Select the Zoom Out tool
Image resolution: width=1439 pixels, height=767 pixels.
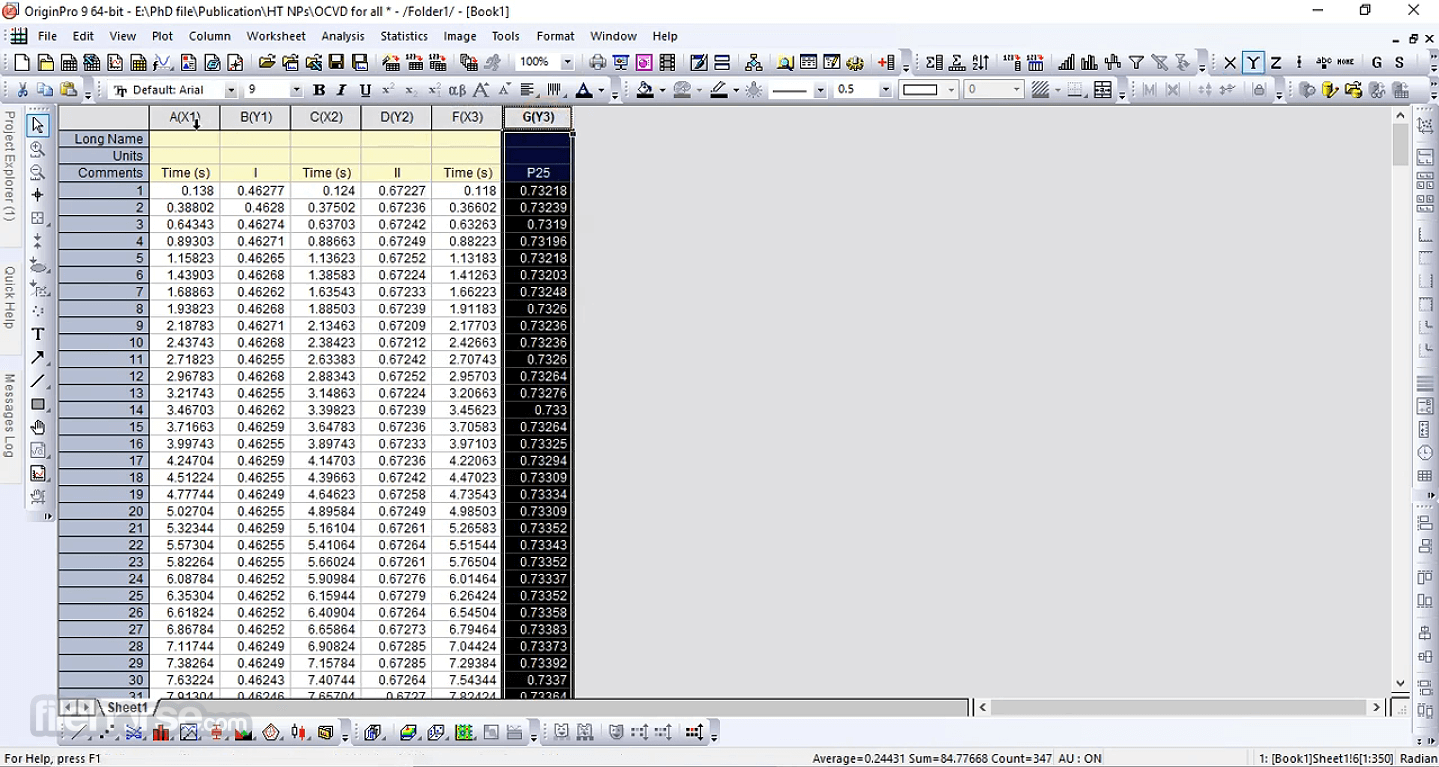(38, 172)
